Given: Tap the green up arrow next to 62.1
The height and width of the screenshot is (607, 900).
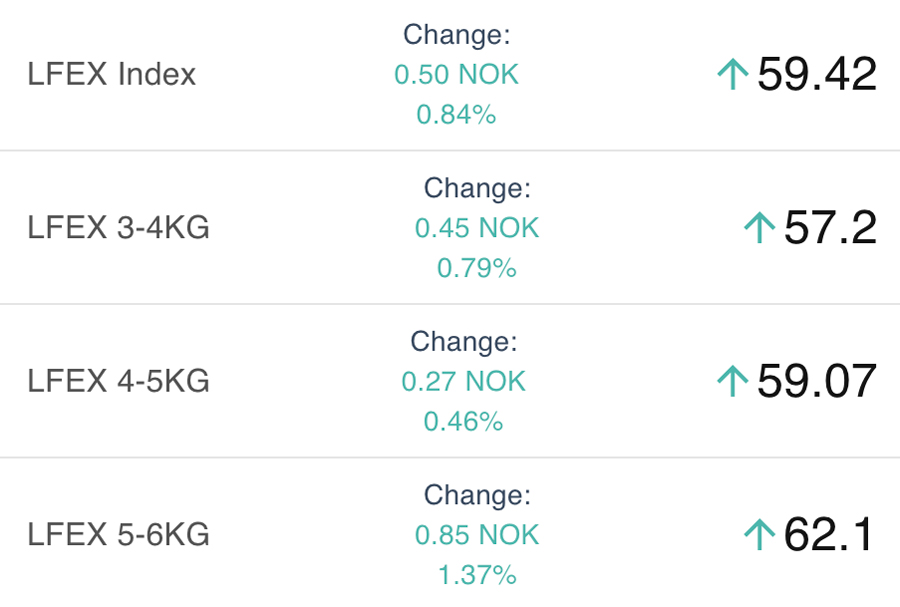Looking at the screenshot, I should point(760,535).
